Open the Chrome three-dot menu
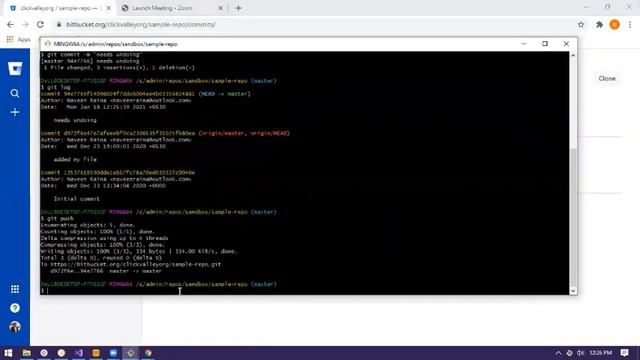The height and width of the screenshot is (360, 640). [x=630, y=24]
